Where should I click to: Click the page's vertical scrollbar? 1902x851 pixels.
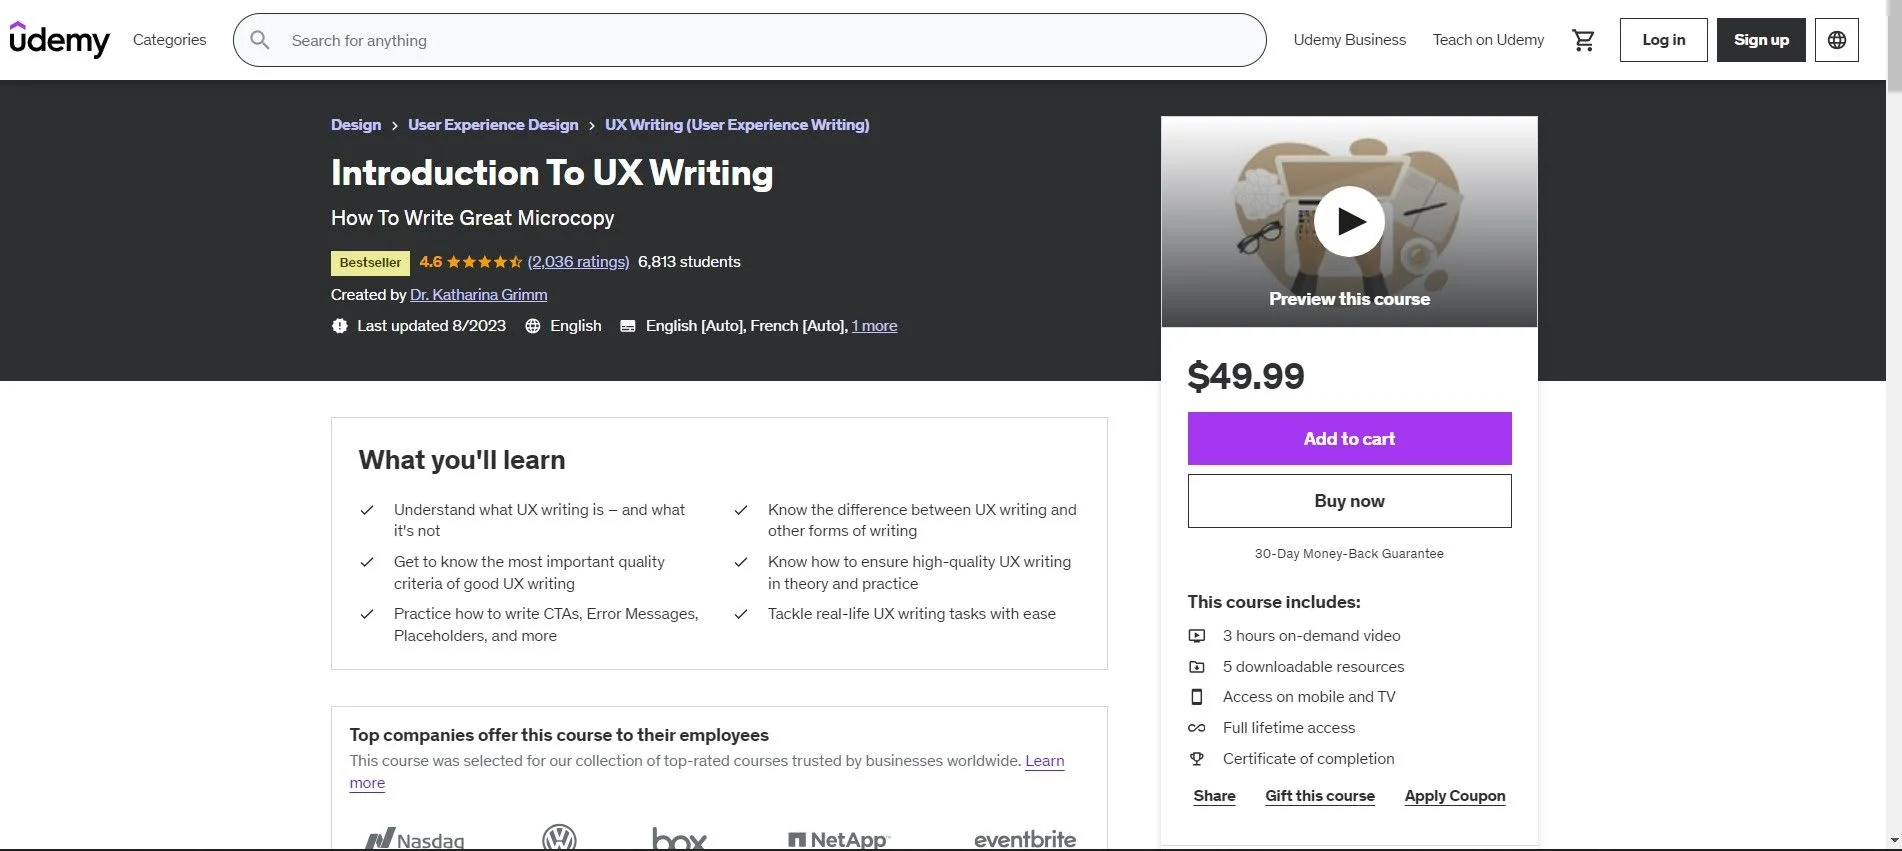tap(1893, 400)
